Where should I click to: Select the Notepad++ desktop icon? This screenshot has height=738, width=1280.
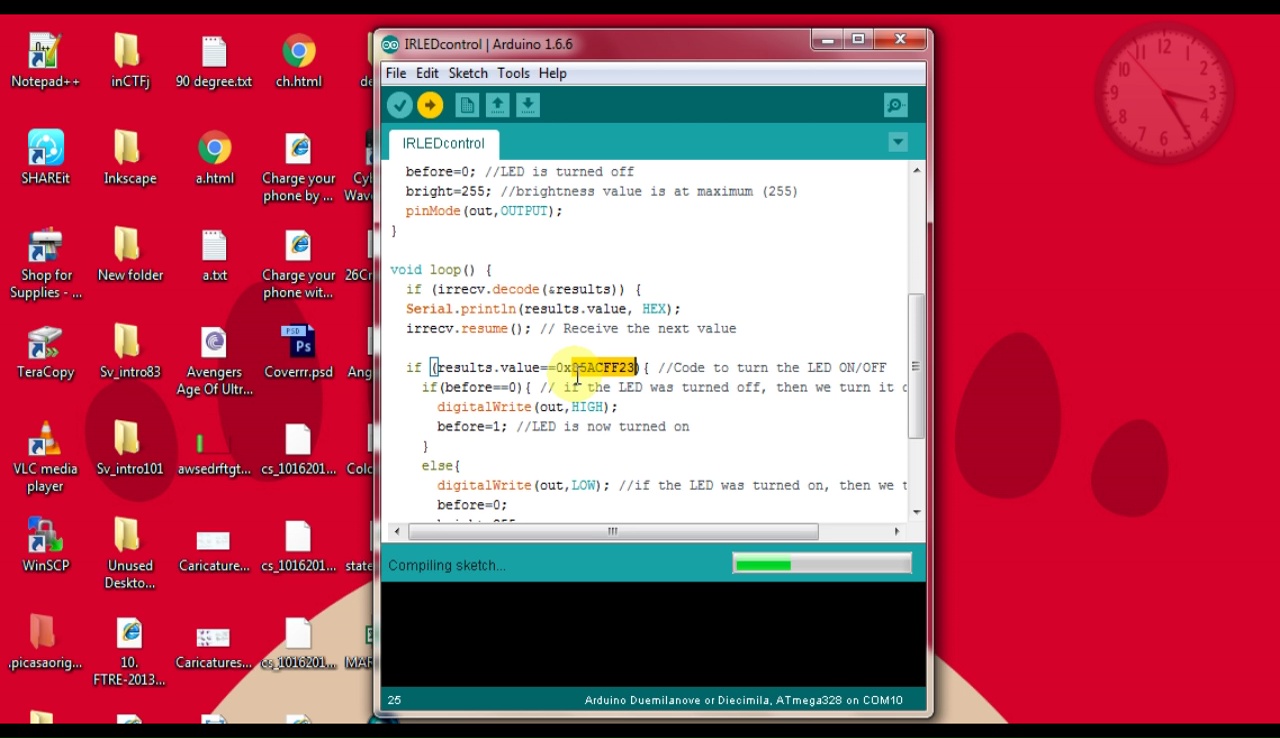(45, 61)
